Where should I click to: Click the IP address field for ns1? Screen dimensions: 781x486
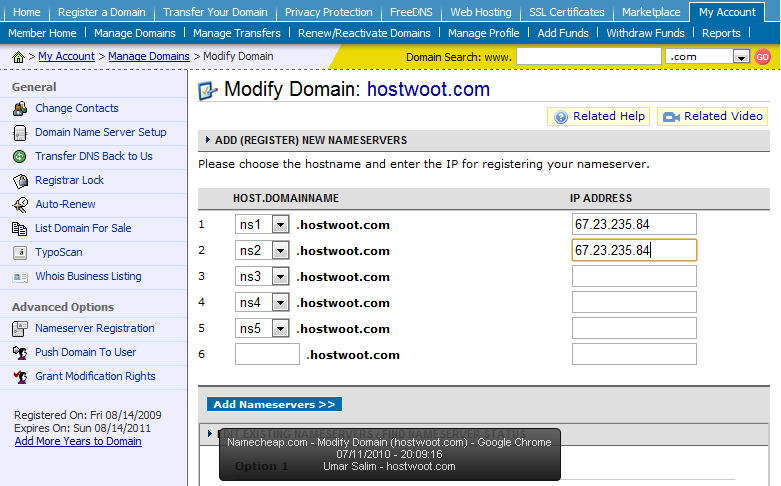pos(634,224)
